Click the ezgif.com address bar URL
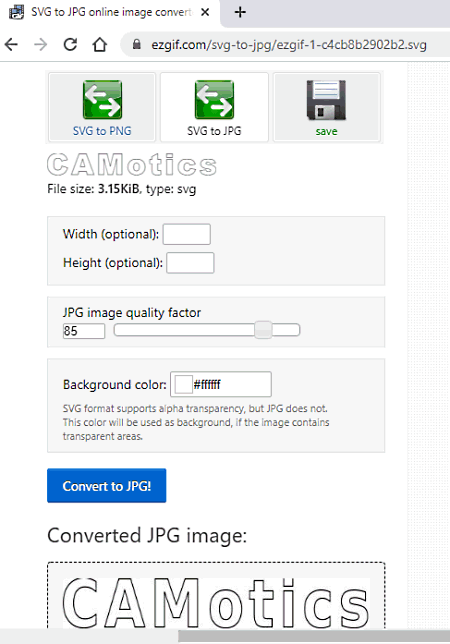450x644 pixels. [x=289, y=44]
